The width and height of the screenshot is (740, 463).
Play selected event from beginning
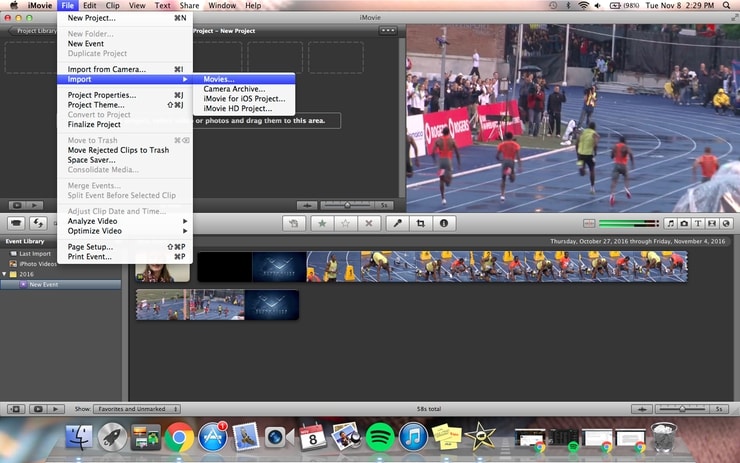(x=55, y=409)
